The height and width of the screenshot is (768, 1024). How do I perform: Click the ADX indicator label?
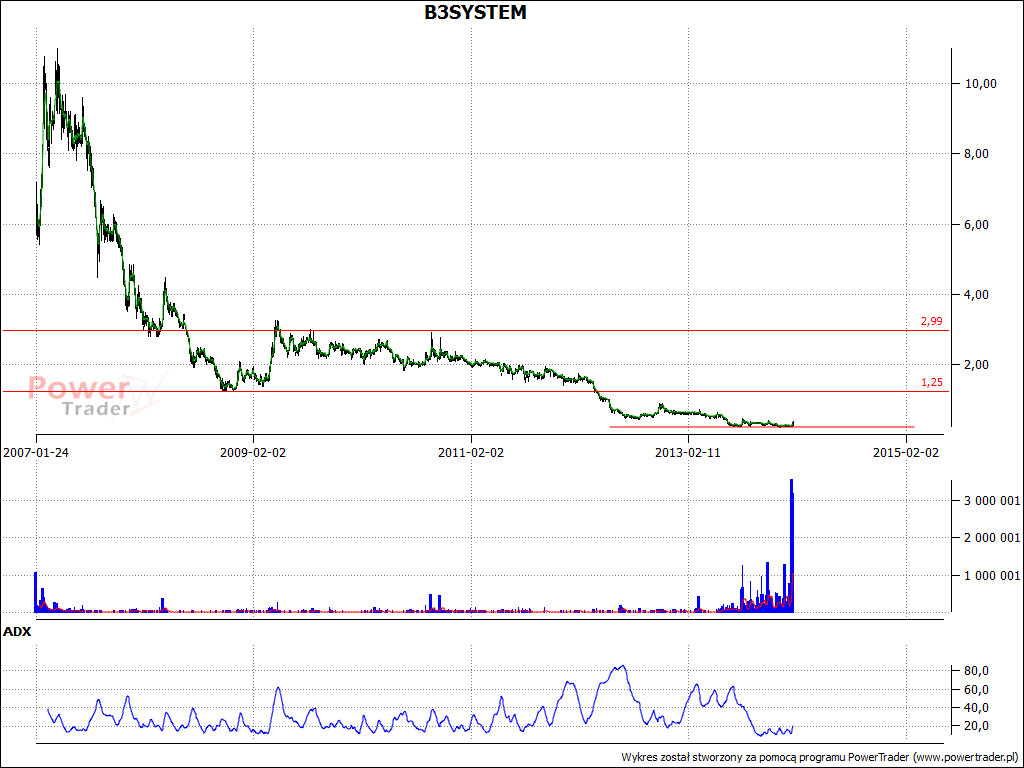coord(17,632)
